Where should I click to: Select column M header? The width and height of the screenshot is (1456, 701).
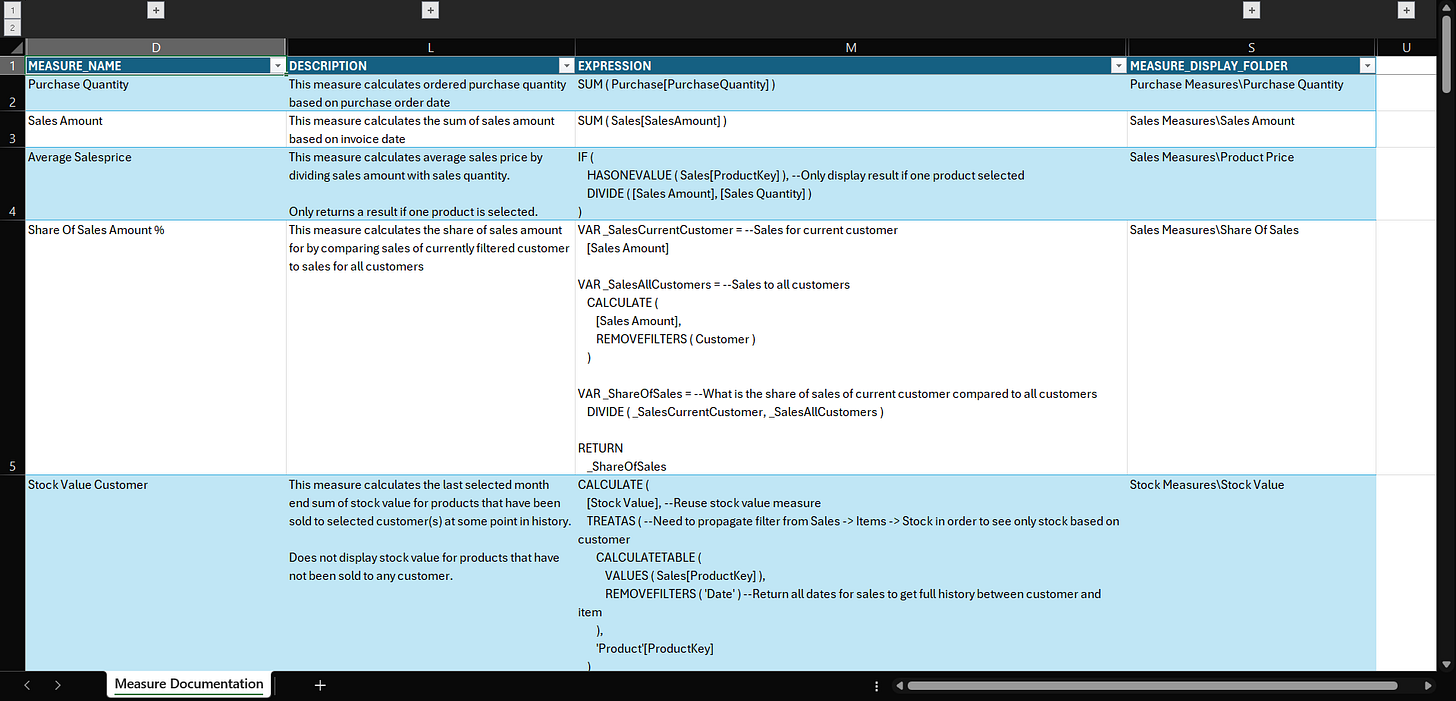[852, 47]
